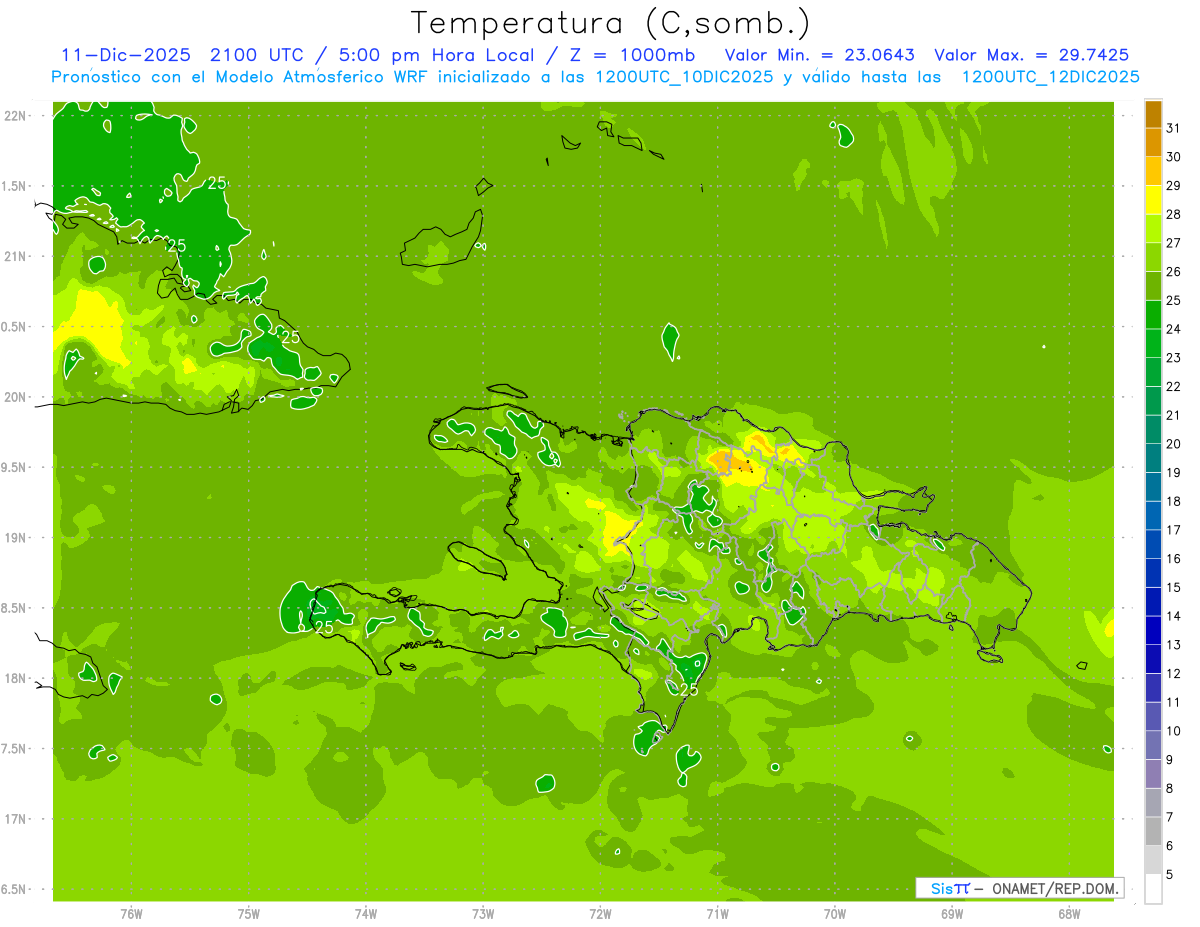Click the orange legend swatch between 30 and 31
This screenshot has width=1200, height=927.
(1153, 143)
